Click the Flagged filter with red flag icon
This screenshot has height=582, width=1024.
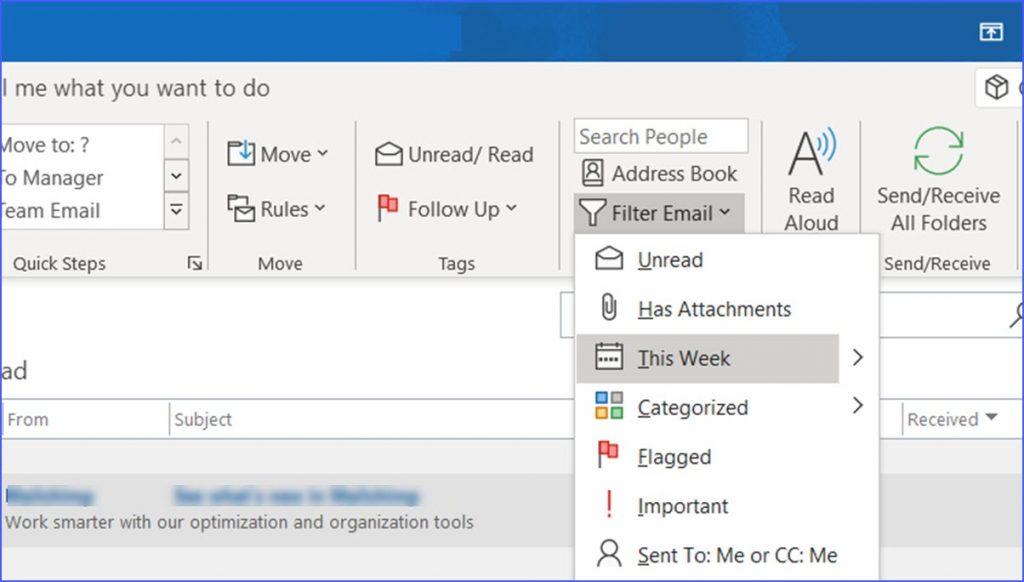coord(675,457)
